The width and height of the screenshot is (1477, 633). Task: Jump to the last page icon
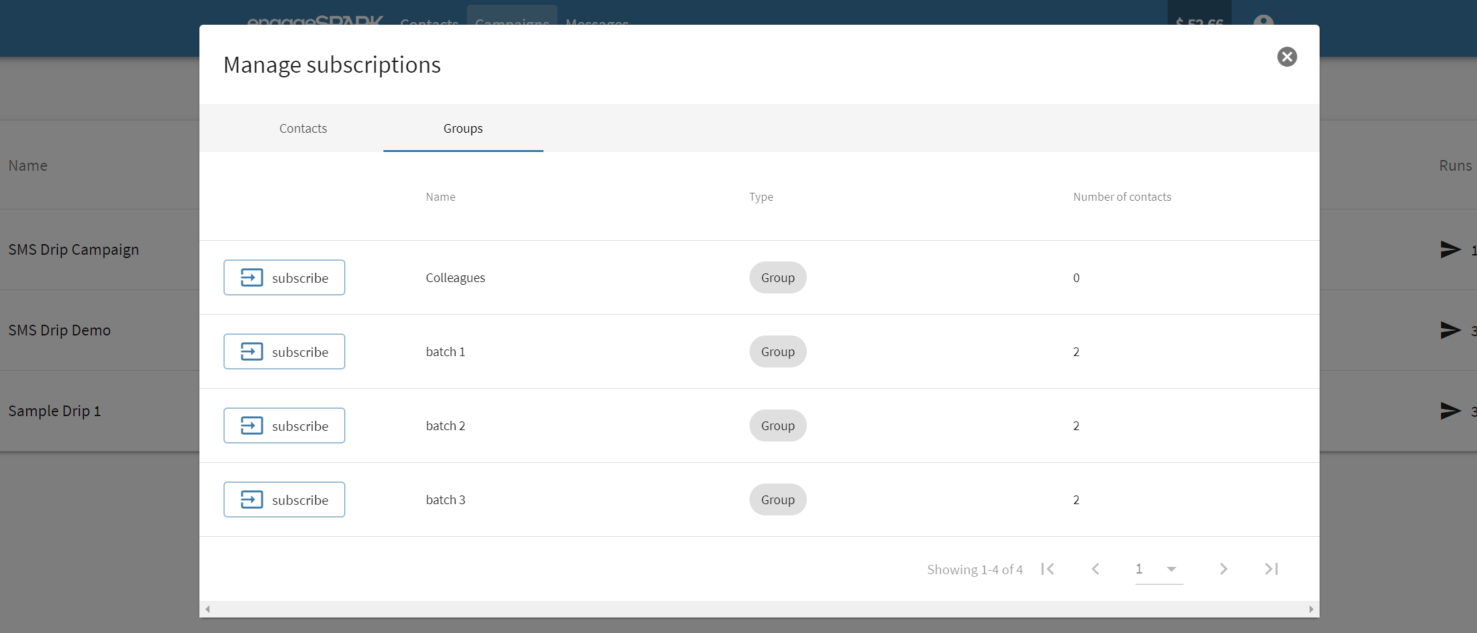1271,569
